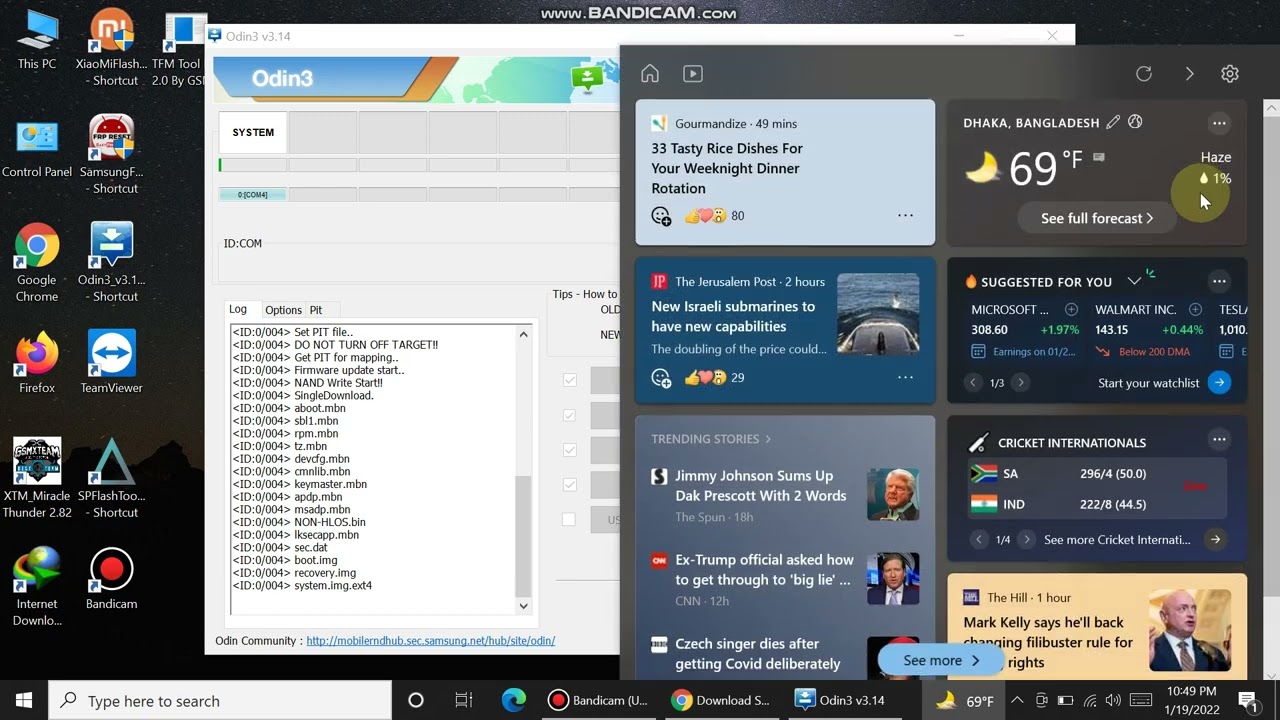1280x720 pixels.
Task: Open TeamViewer desktop icon
Action: [x=111, y=362]
